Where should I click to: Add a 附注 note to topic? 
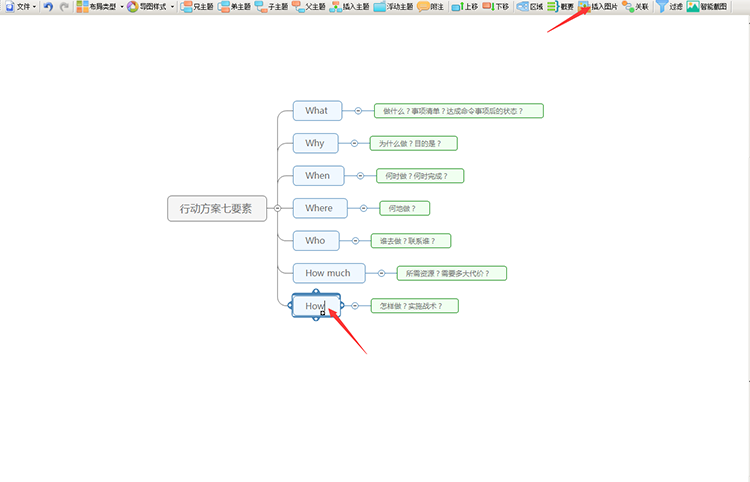click(431, 6)
